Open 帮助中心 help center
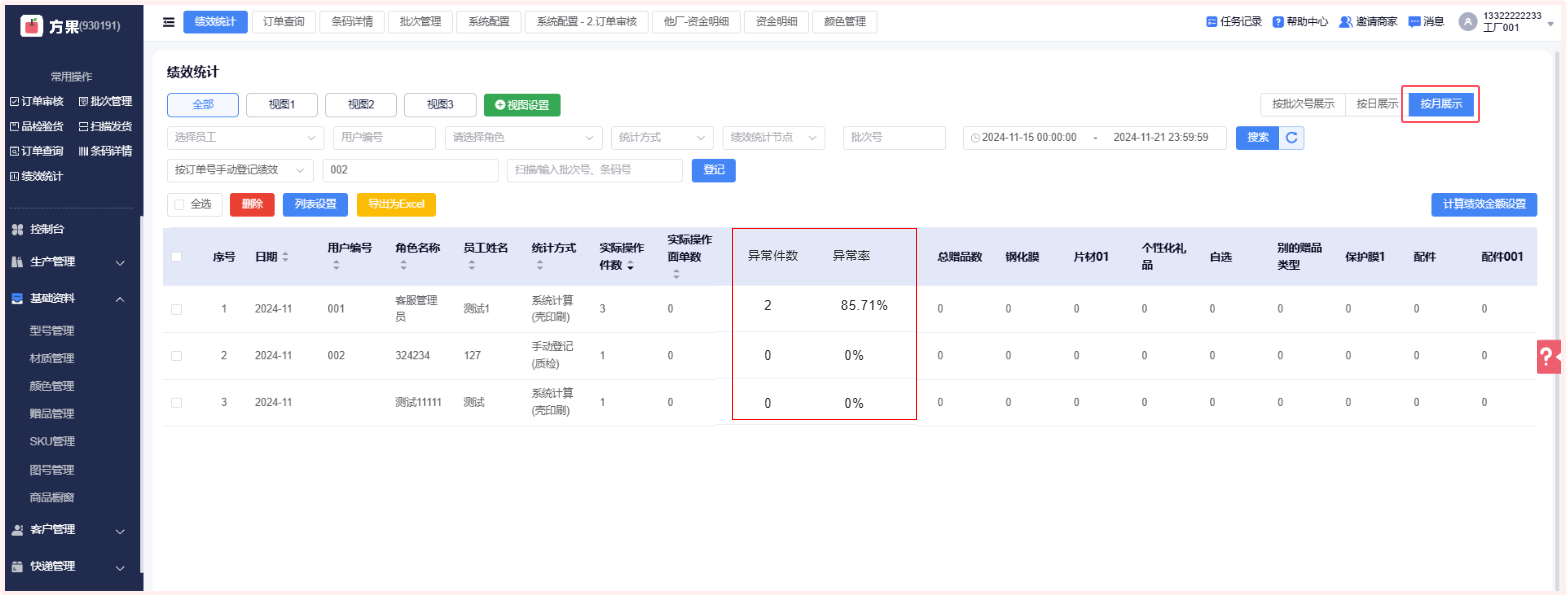Viewport: 1566px width, 595px height. click(1278, 22)
